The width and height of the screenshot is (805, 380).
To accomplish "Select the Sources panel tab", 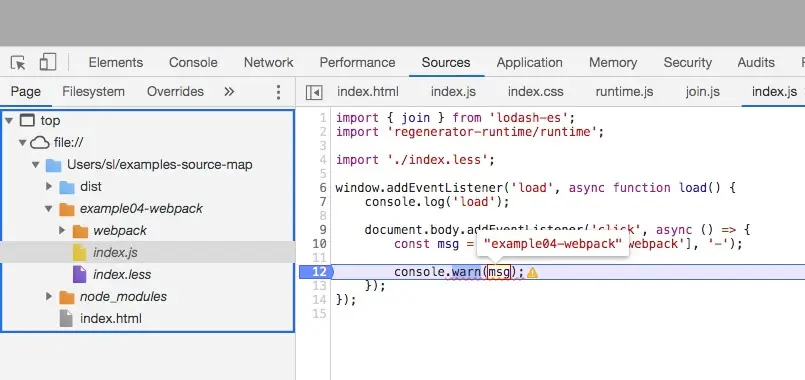I will (x=446, y=63).
